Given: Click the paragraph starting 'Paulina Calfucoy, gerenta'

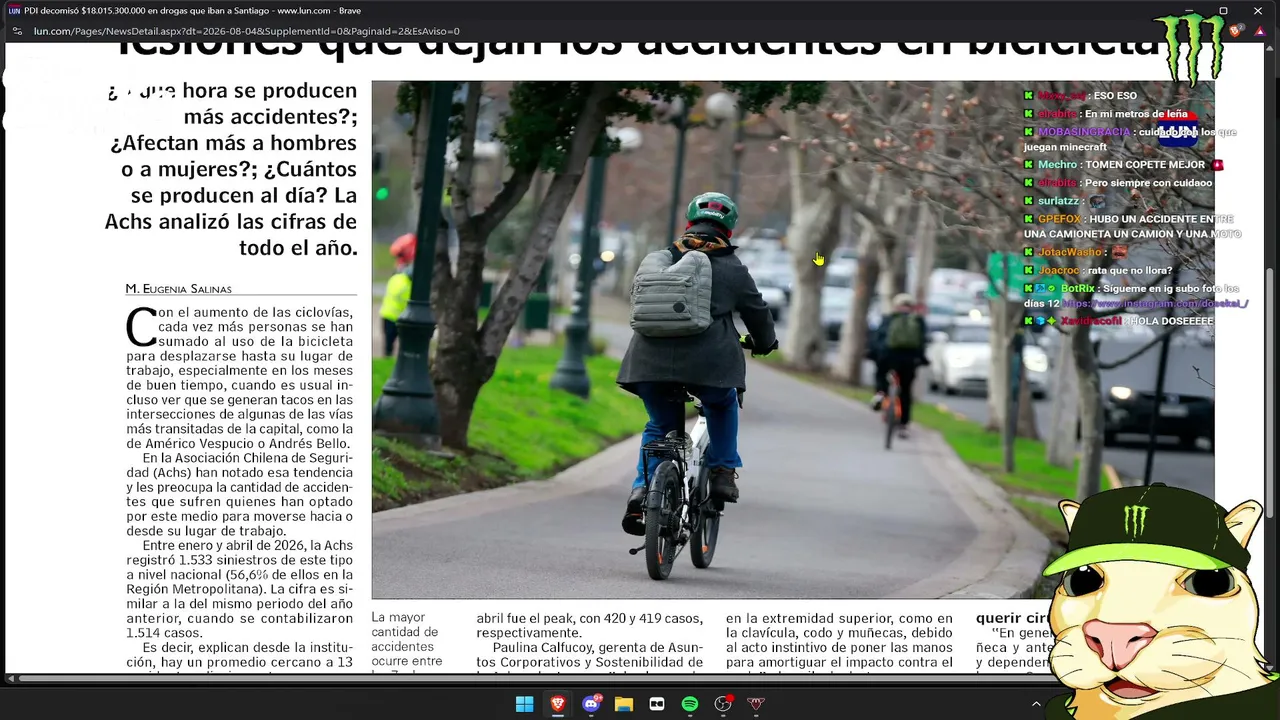Looking at the screenshot, I should click(x=590, y=655).
